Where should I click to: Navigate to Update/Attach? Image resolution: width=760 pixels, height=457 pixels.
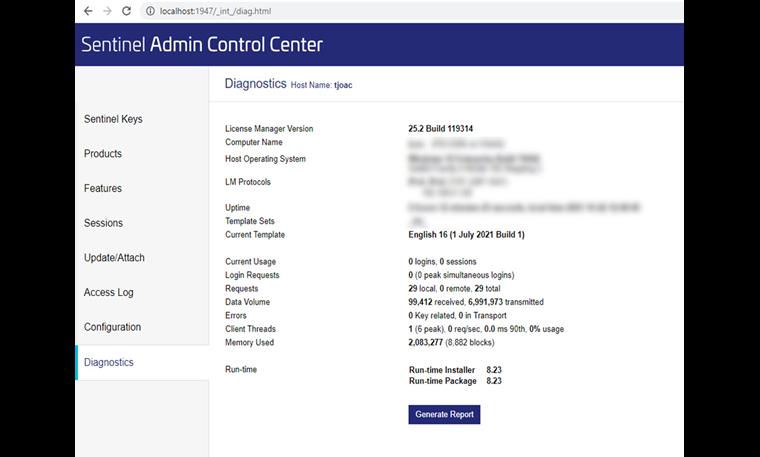tap(114, 258)
